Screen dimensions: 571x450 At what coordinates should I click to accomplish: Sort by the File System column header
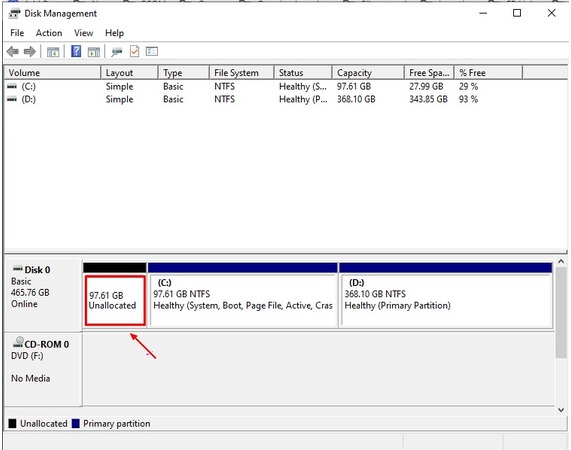(x=241, y=73)
